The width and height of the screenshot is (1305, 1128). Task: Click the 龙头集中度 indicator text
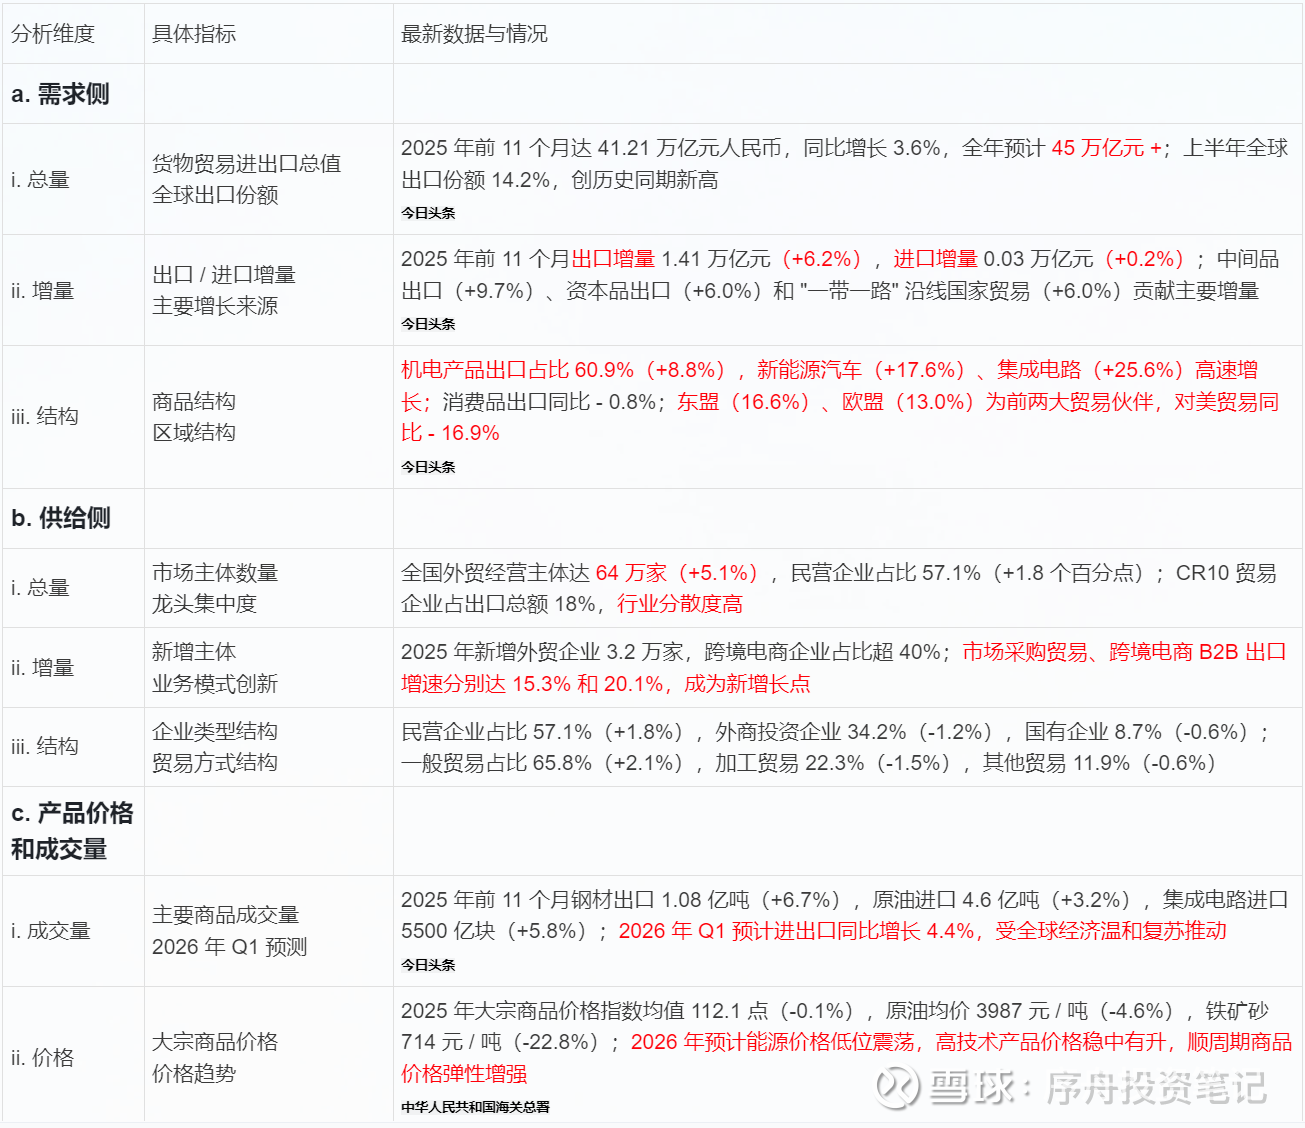[x=205, y=604]
